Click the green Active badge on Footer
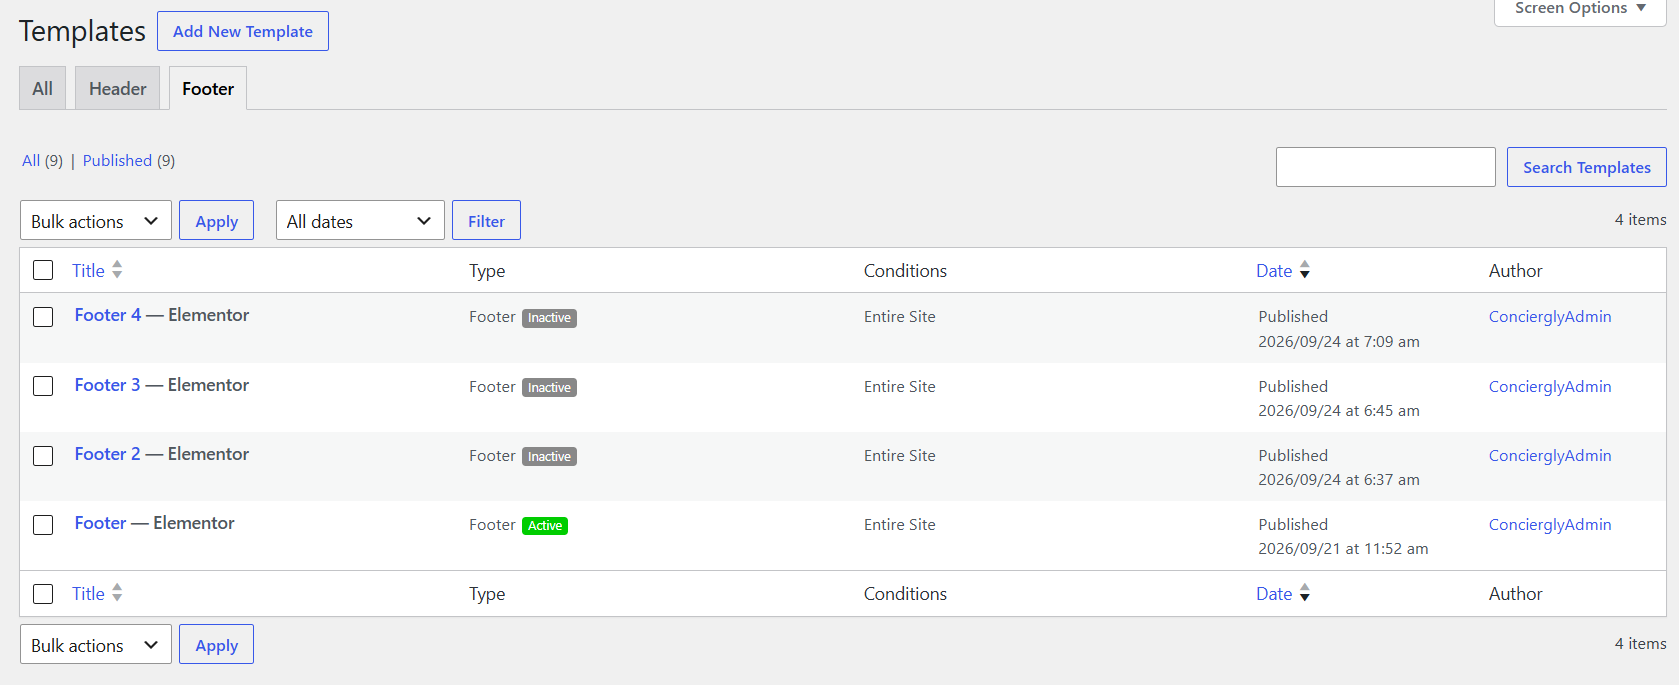Image resolution: width=1679 pixels, height=685 pixels. 545,526
